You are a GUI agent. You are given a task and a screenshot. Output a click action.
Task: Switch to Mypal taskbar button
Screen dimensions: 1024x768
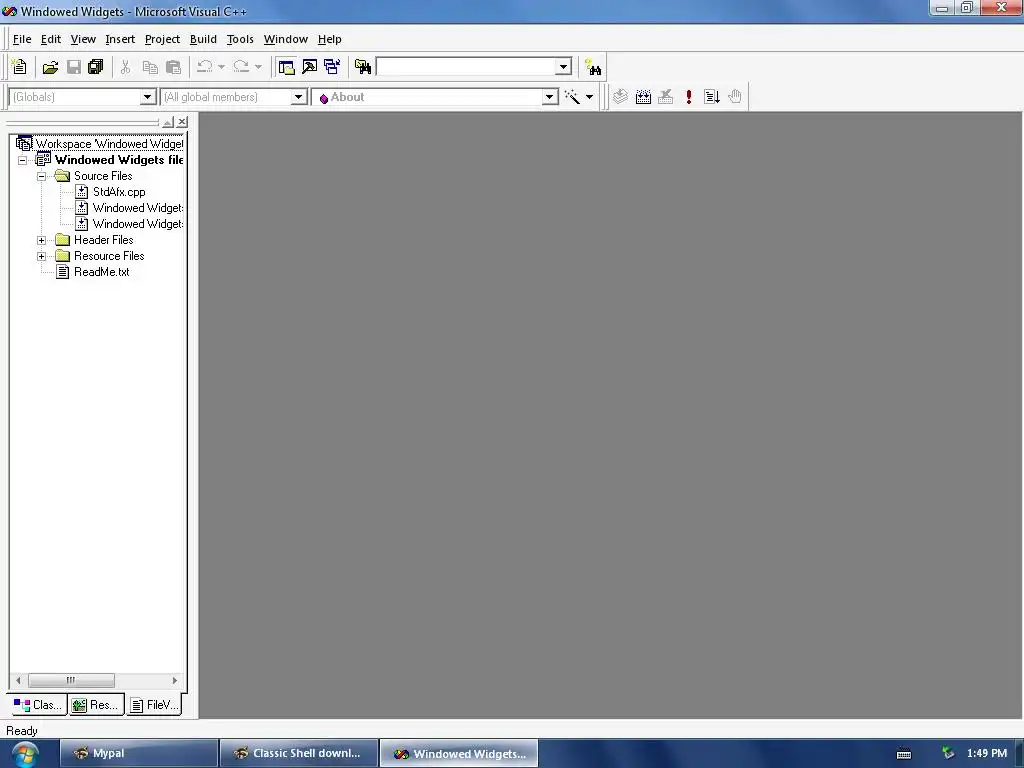pos(138,754)
